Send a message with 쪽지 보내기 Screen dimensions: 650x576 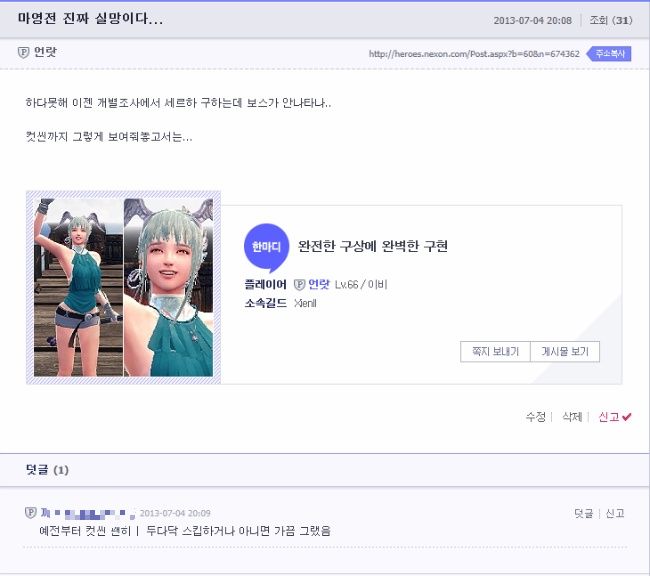[495, 352]
